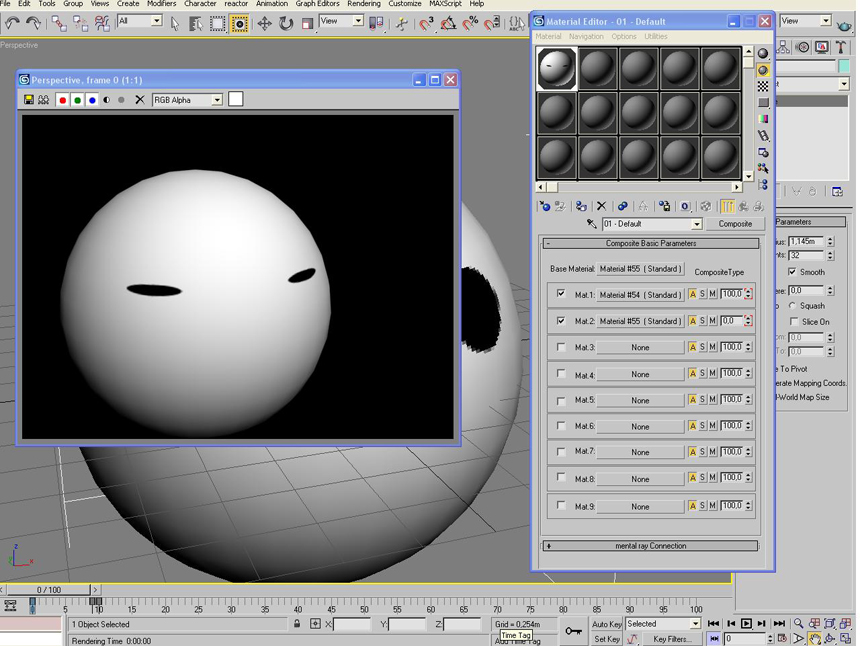Save the rendered image with disk icon
The height and width of the screenshot is (646, 860).
pyautogui.click(x=29, y=100)
